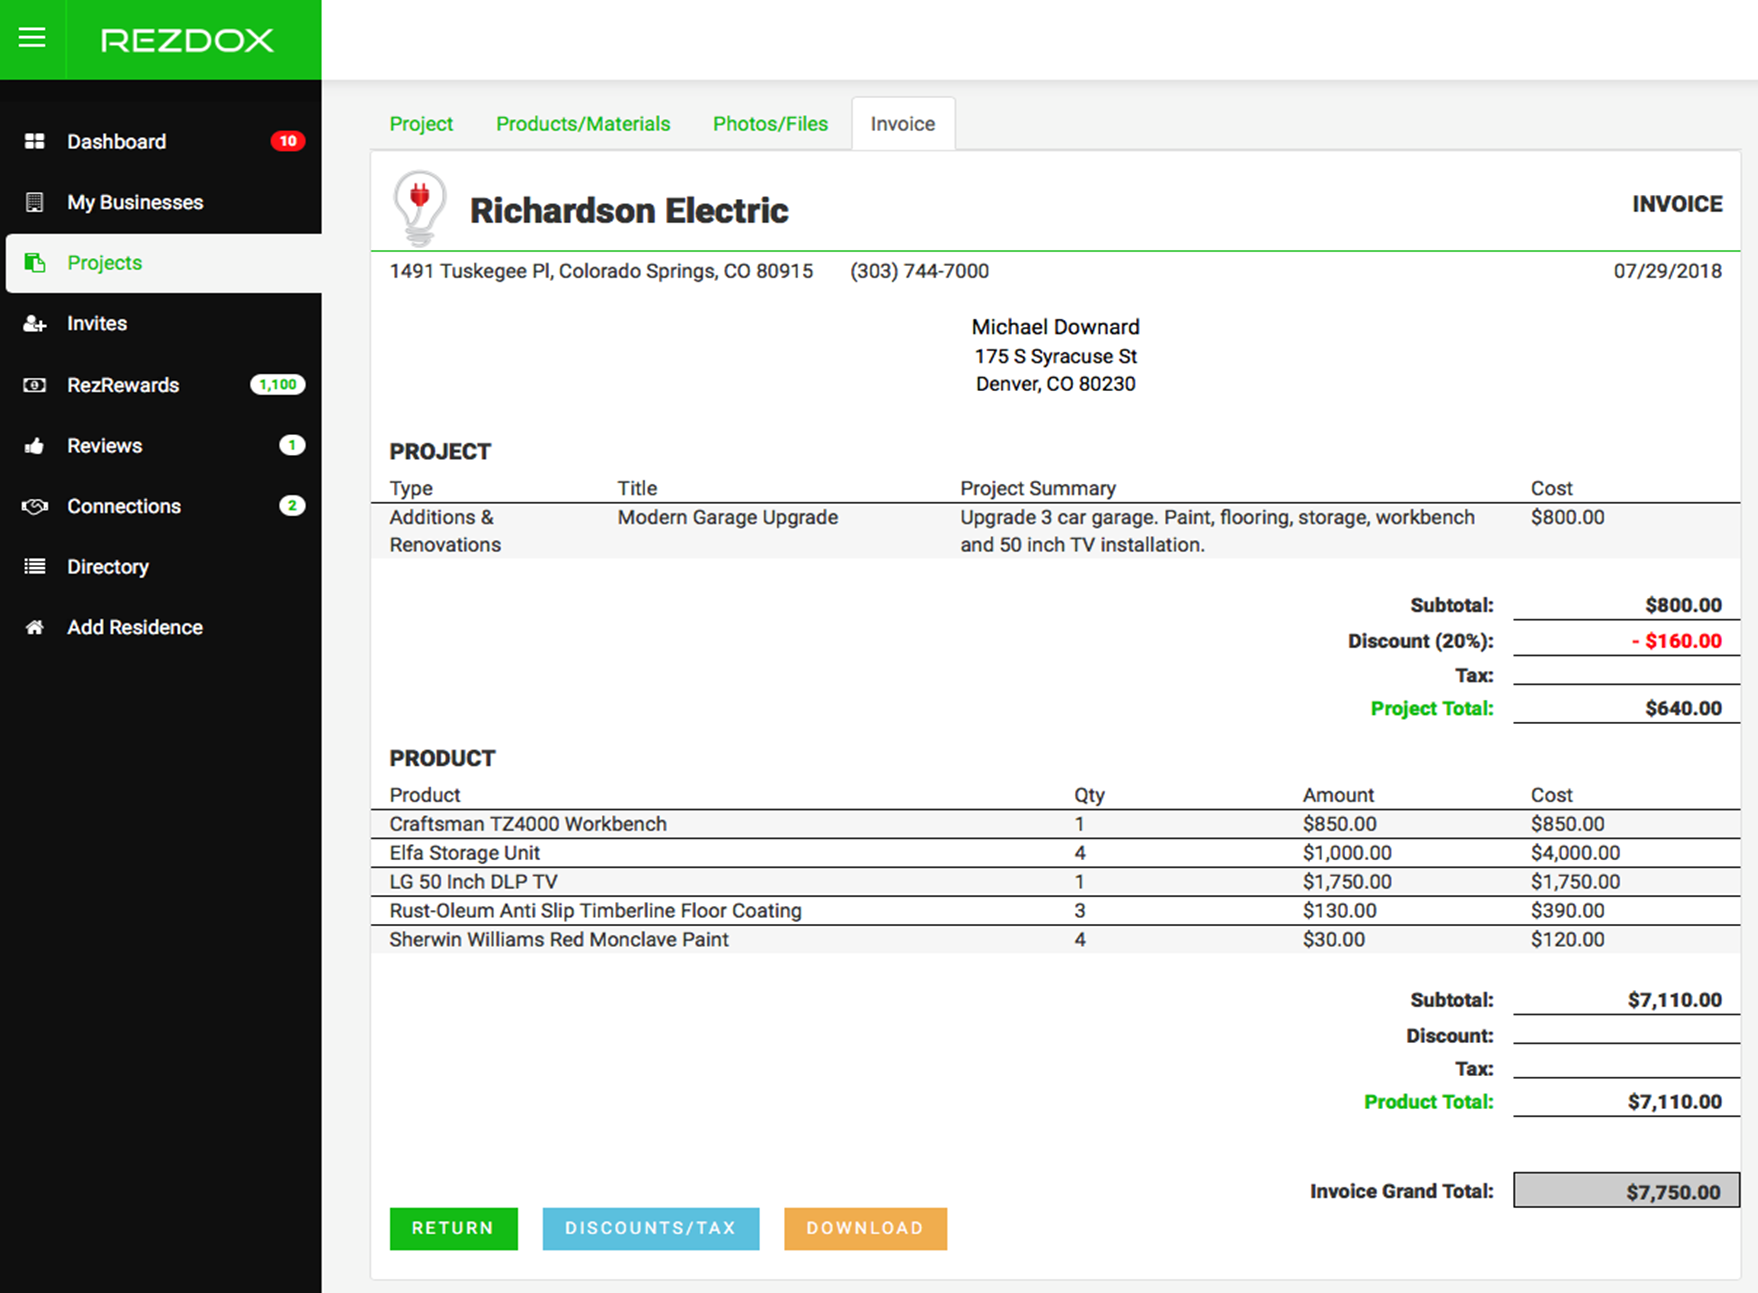Click the invoice date 07/29/2018
The image size is (1758, 1293).
1667,271
